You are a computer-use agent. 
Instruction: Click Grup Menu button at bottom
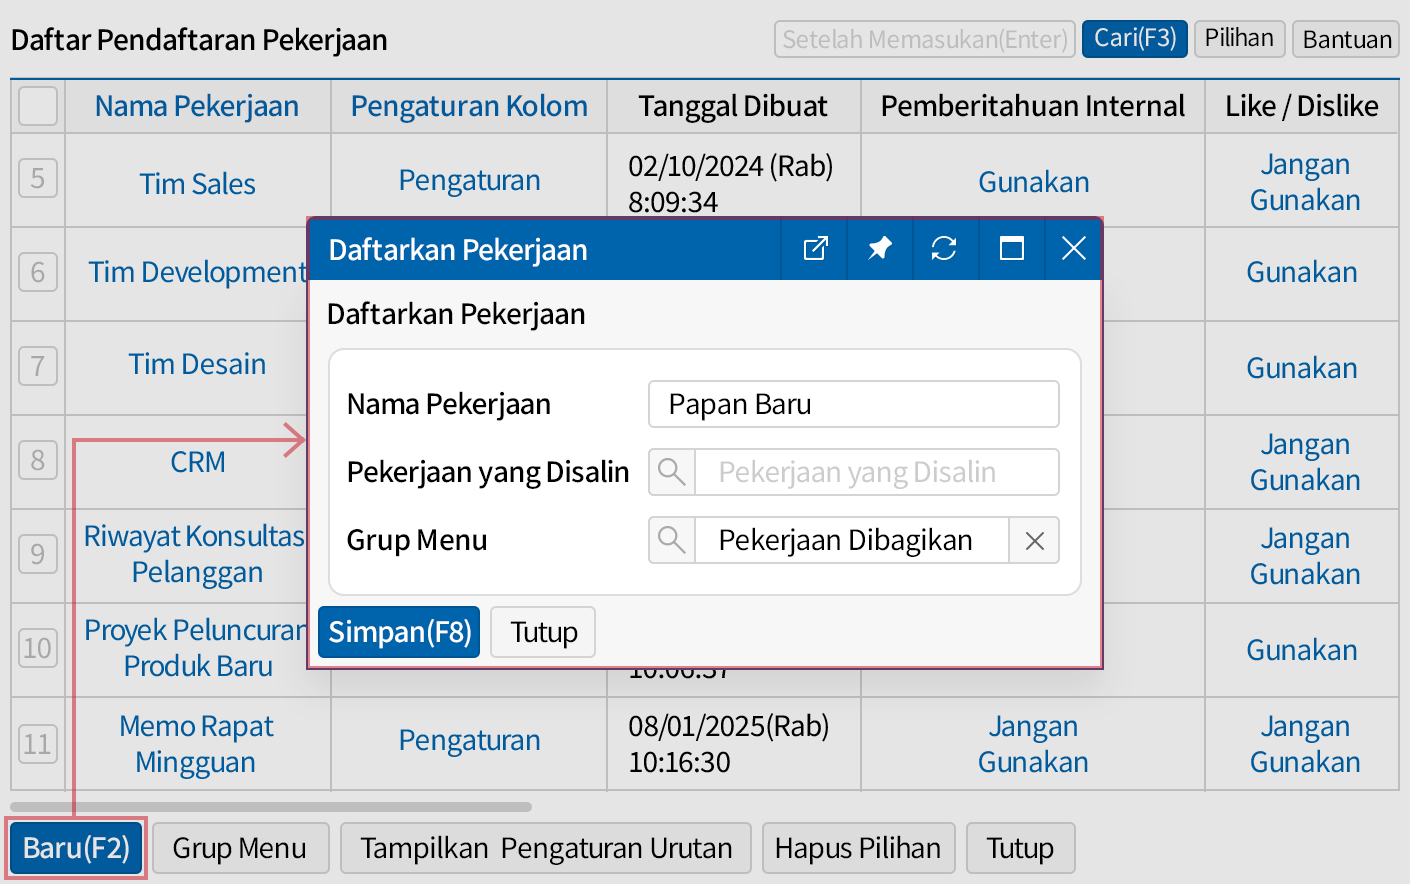[239, 848]
